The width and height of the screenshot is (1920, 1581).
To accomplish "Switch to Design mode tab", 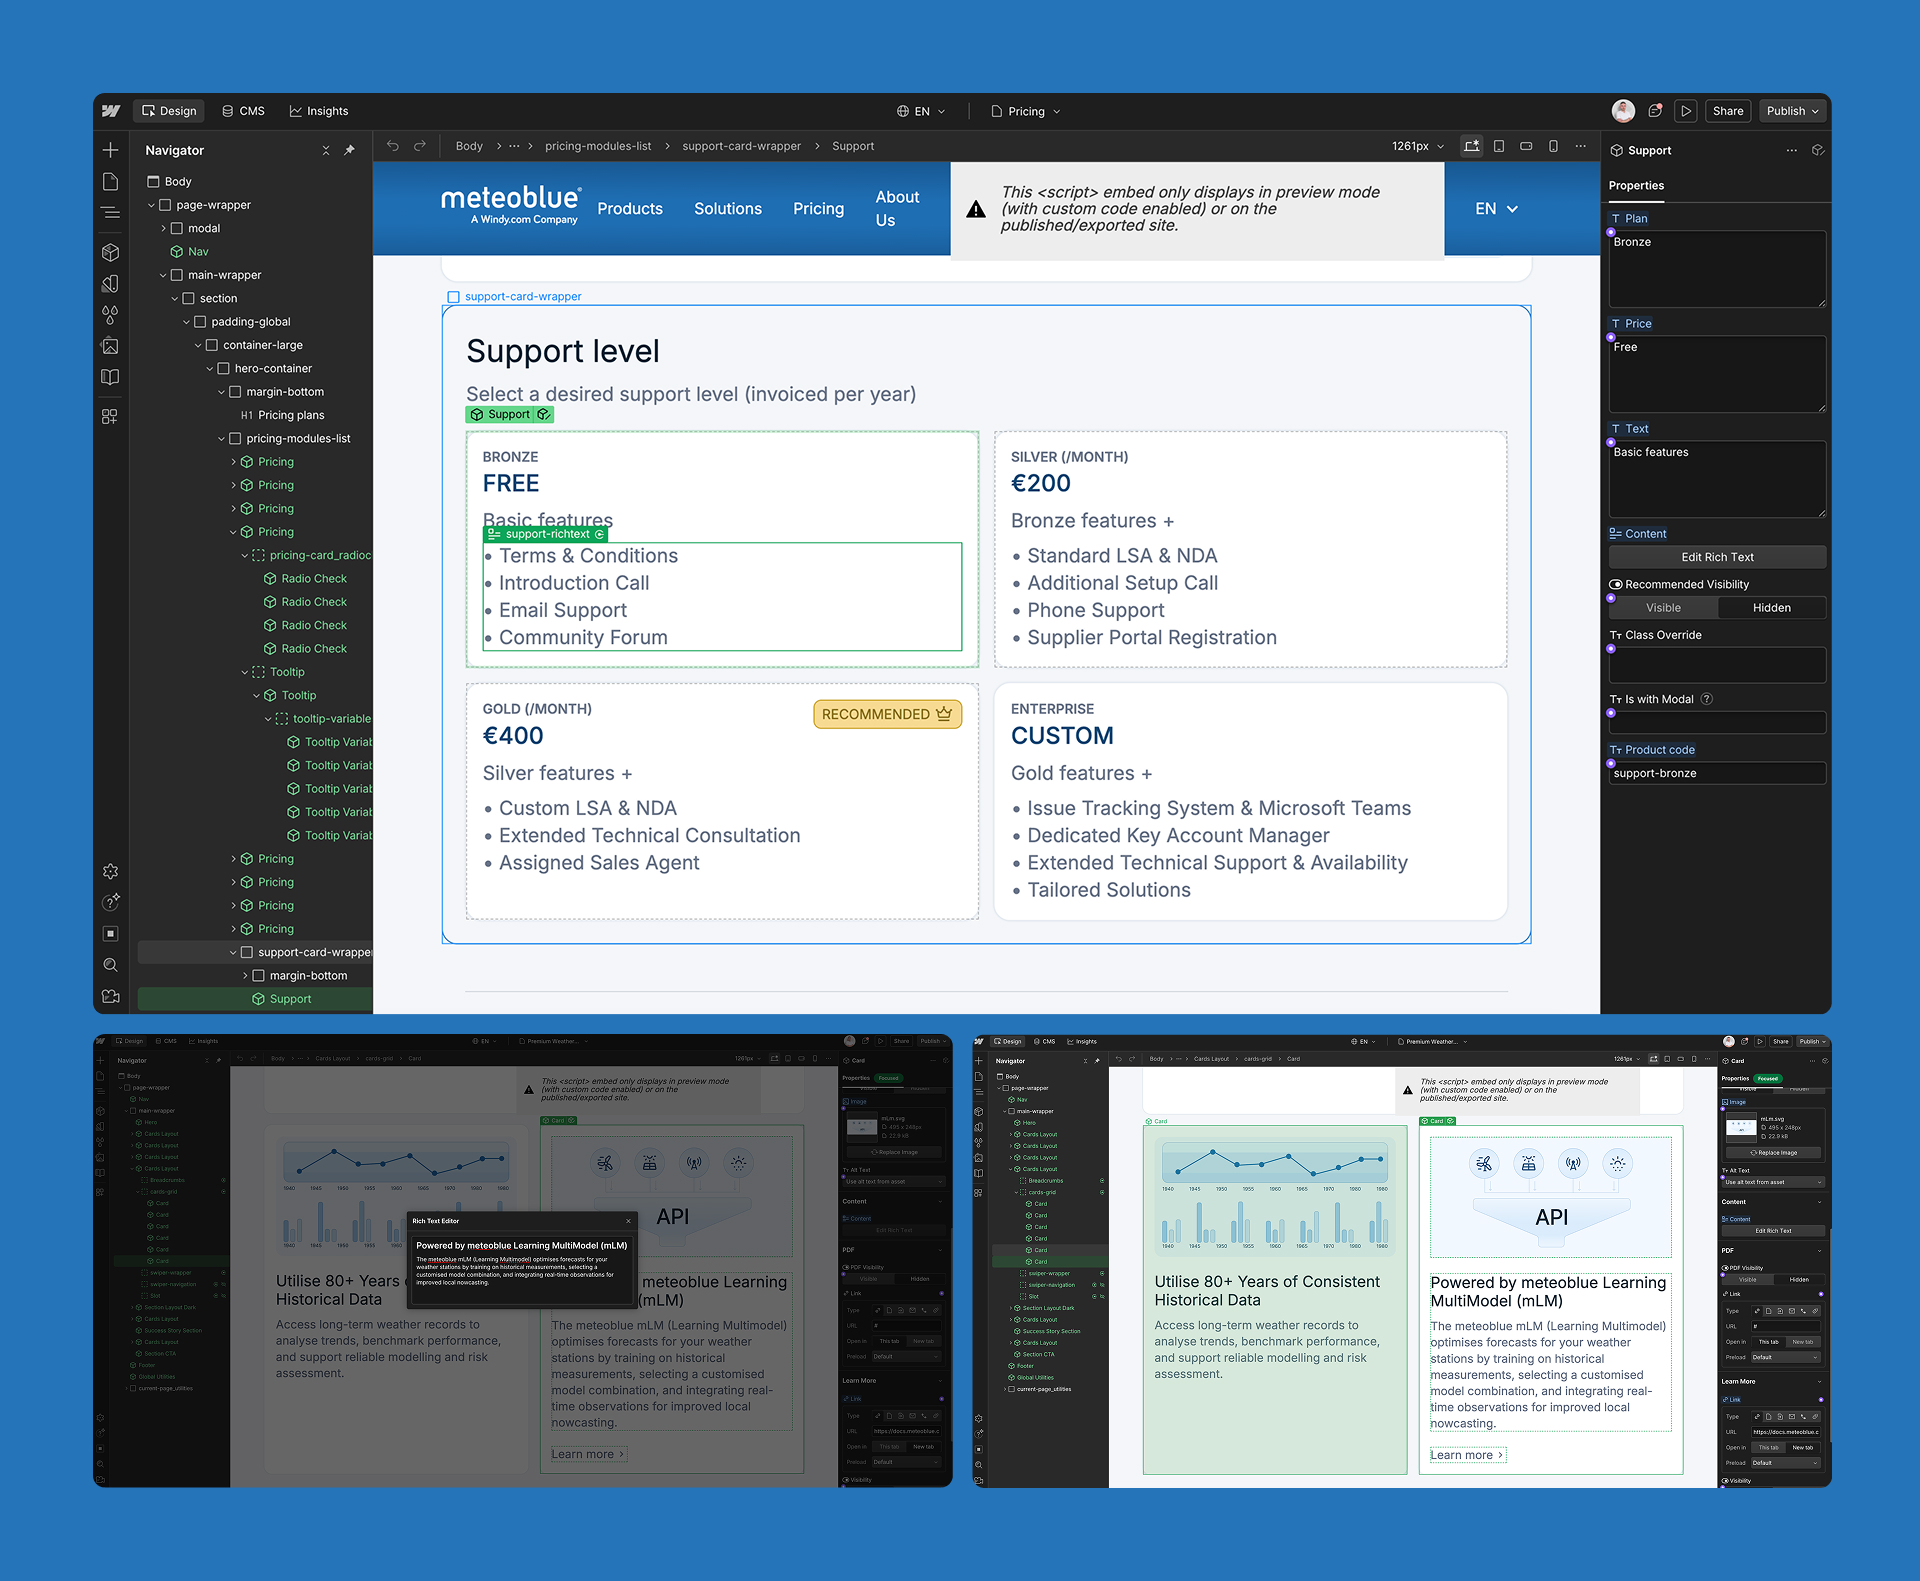I will tap(169, 111).
